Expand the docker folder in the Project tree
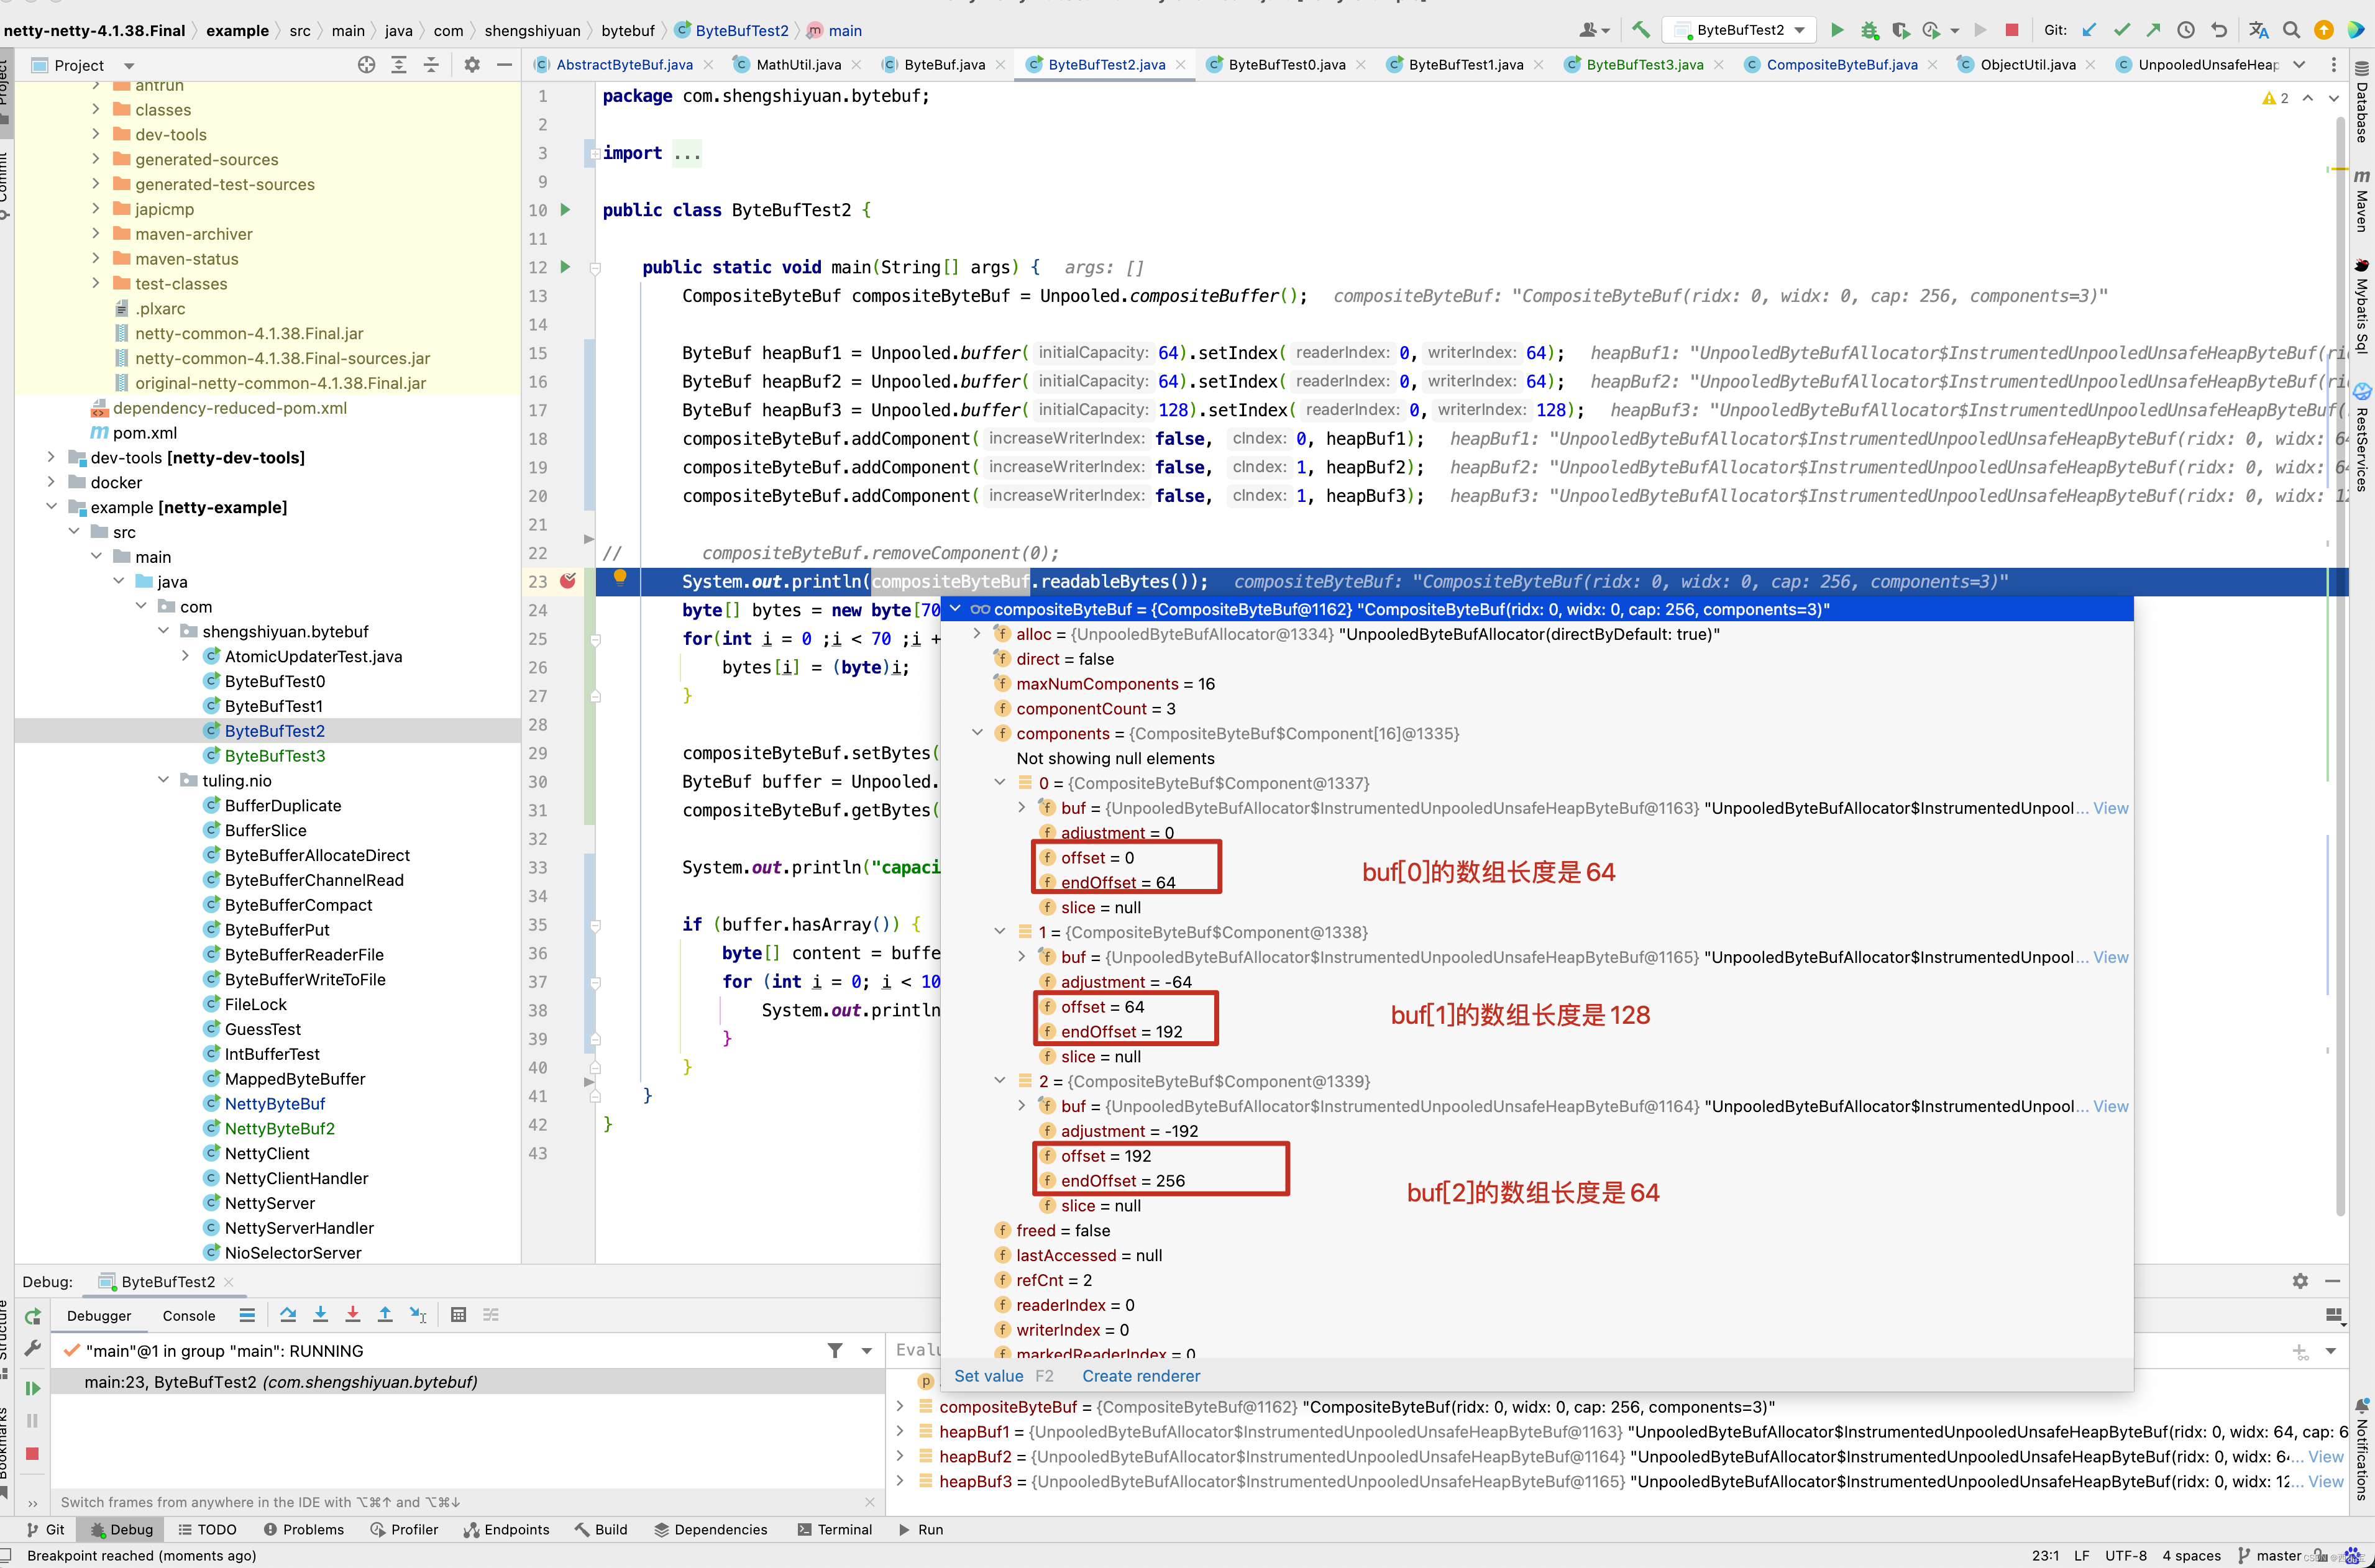 51,482
